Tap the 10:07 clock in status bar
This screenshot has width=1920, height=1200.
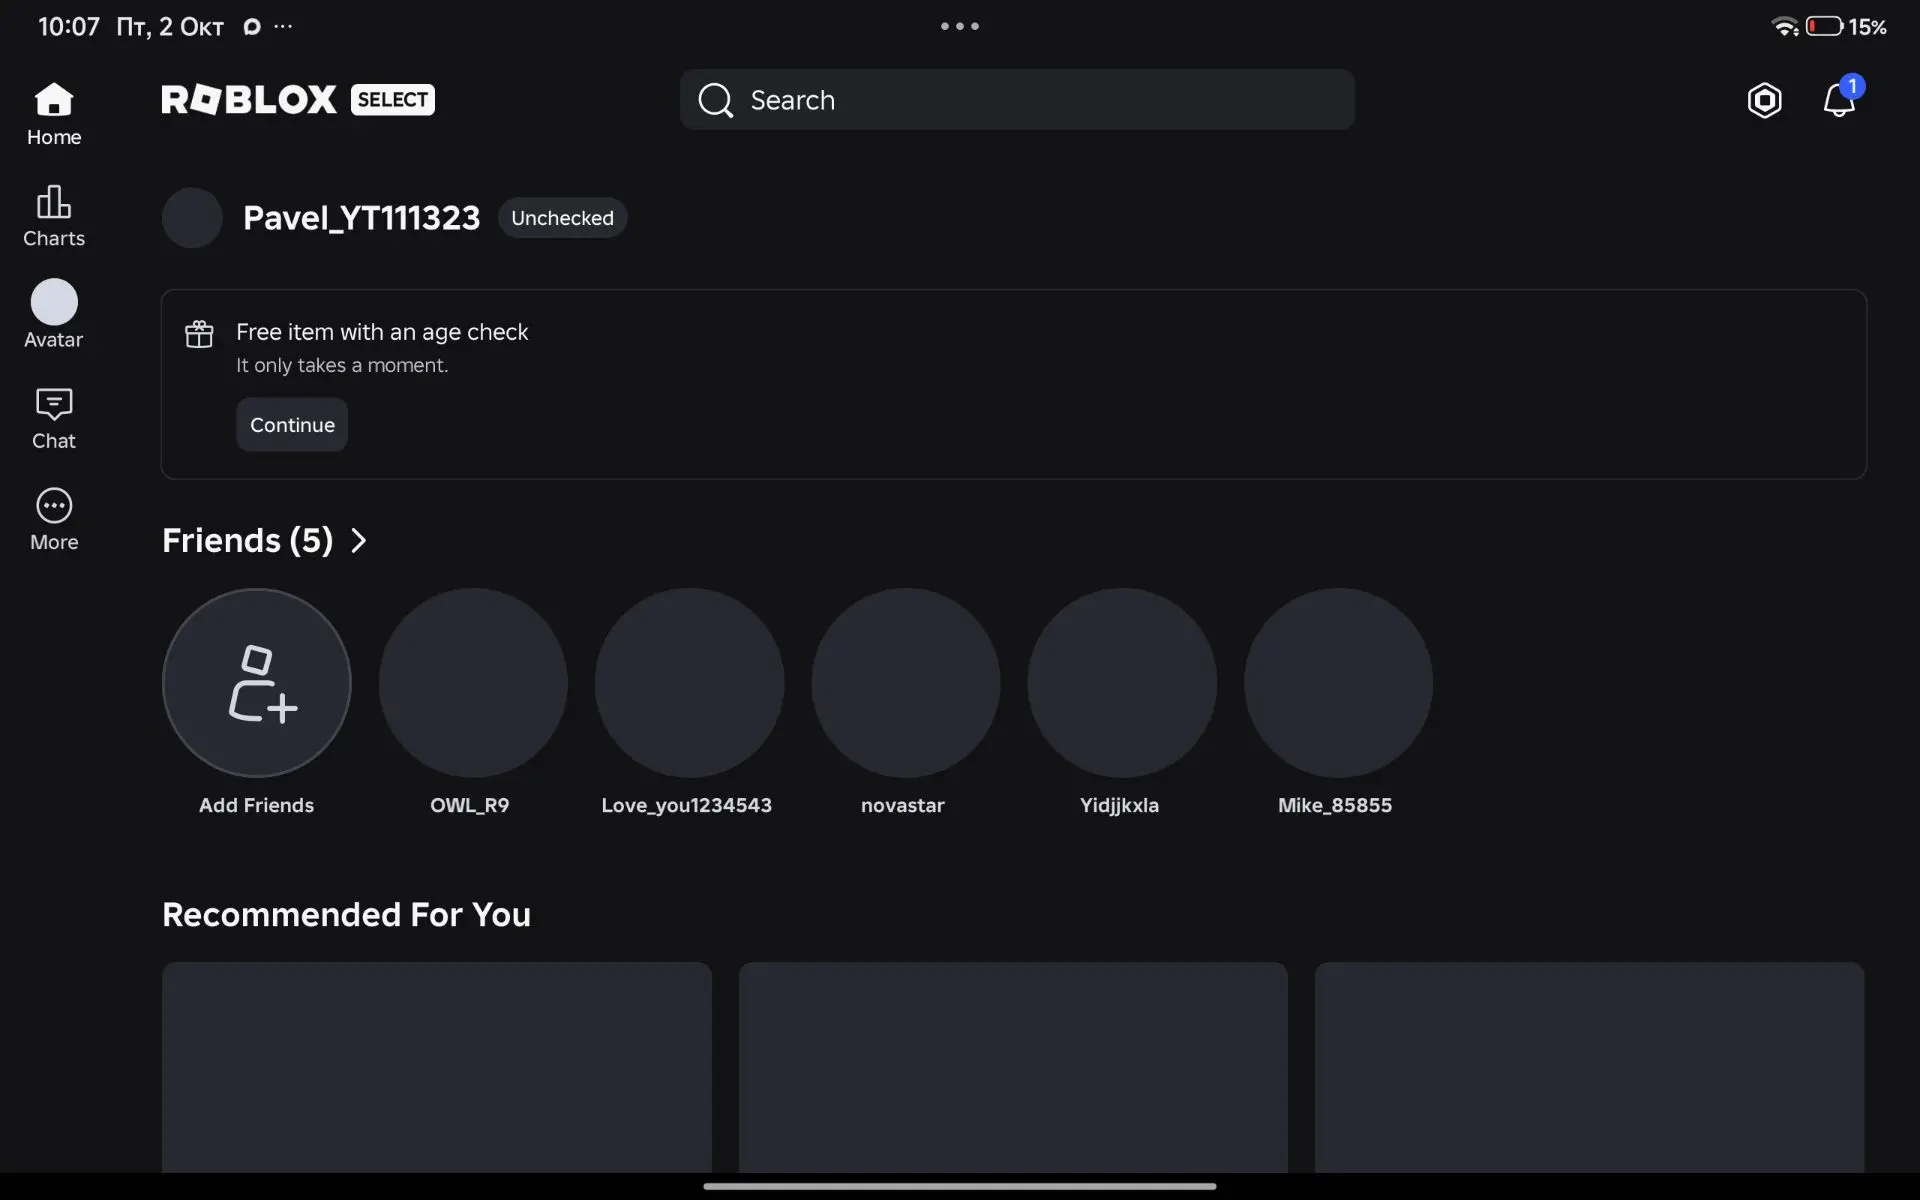coord(69,27)
